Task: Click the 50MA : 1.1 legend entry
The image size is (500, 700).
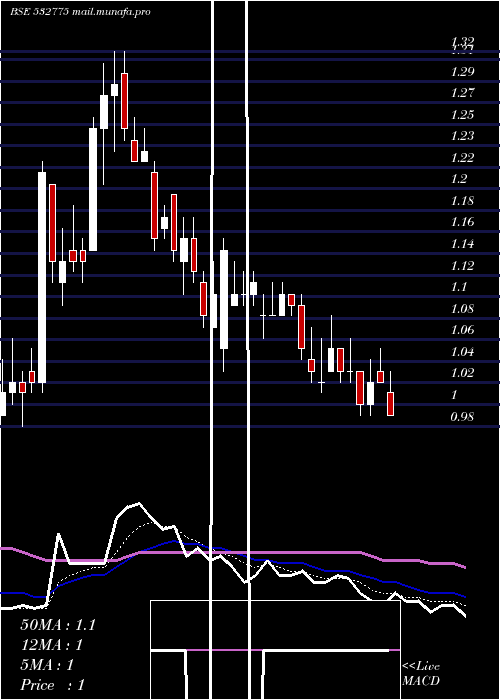Action: point(58,625)
